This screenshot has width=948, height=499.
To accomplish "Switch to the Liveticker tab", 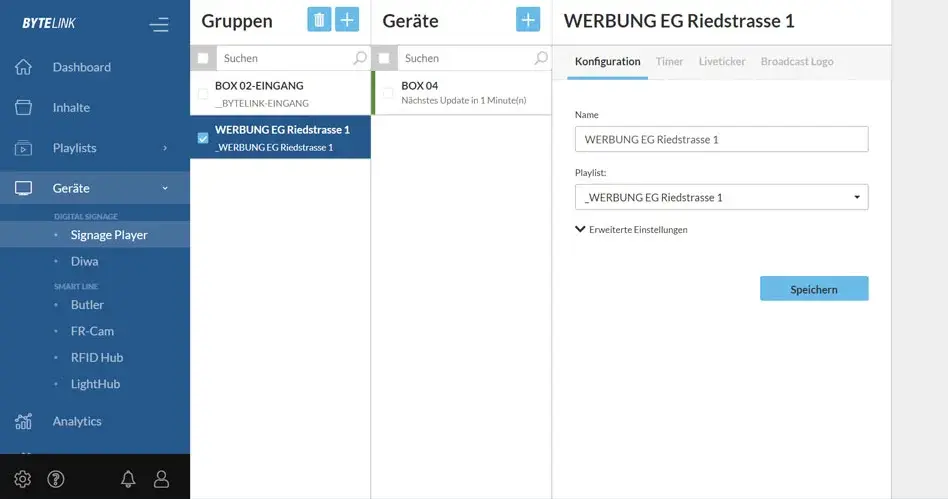I will point(722,62).
